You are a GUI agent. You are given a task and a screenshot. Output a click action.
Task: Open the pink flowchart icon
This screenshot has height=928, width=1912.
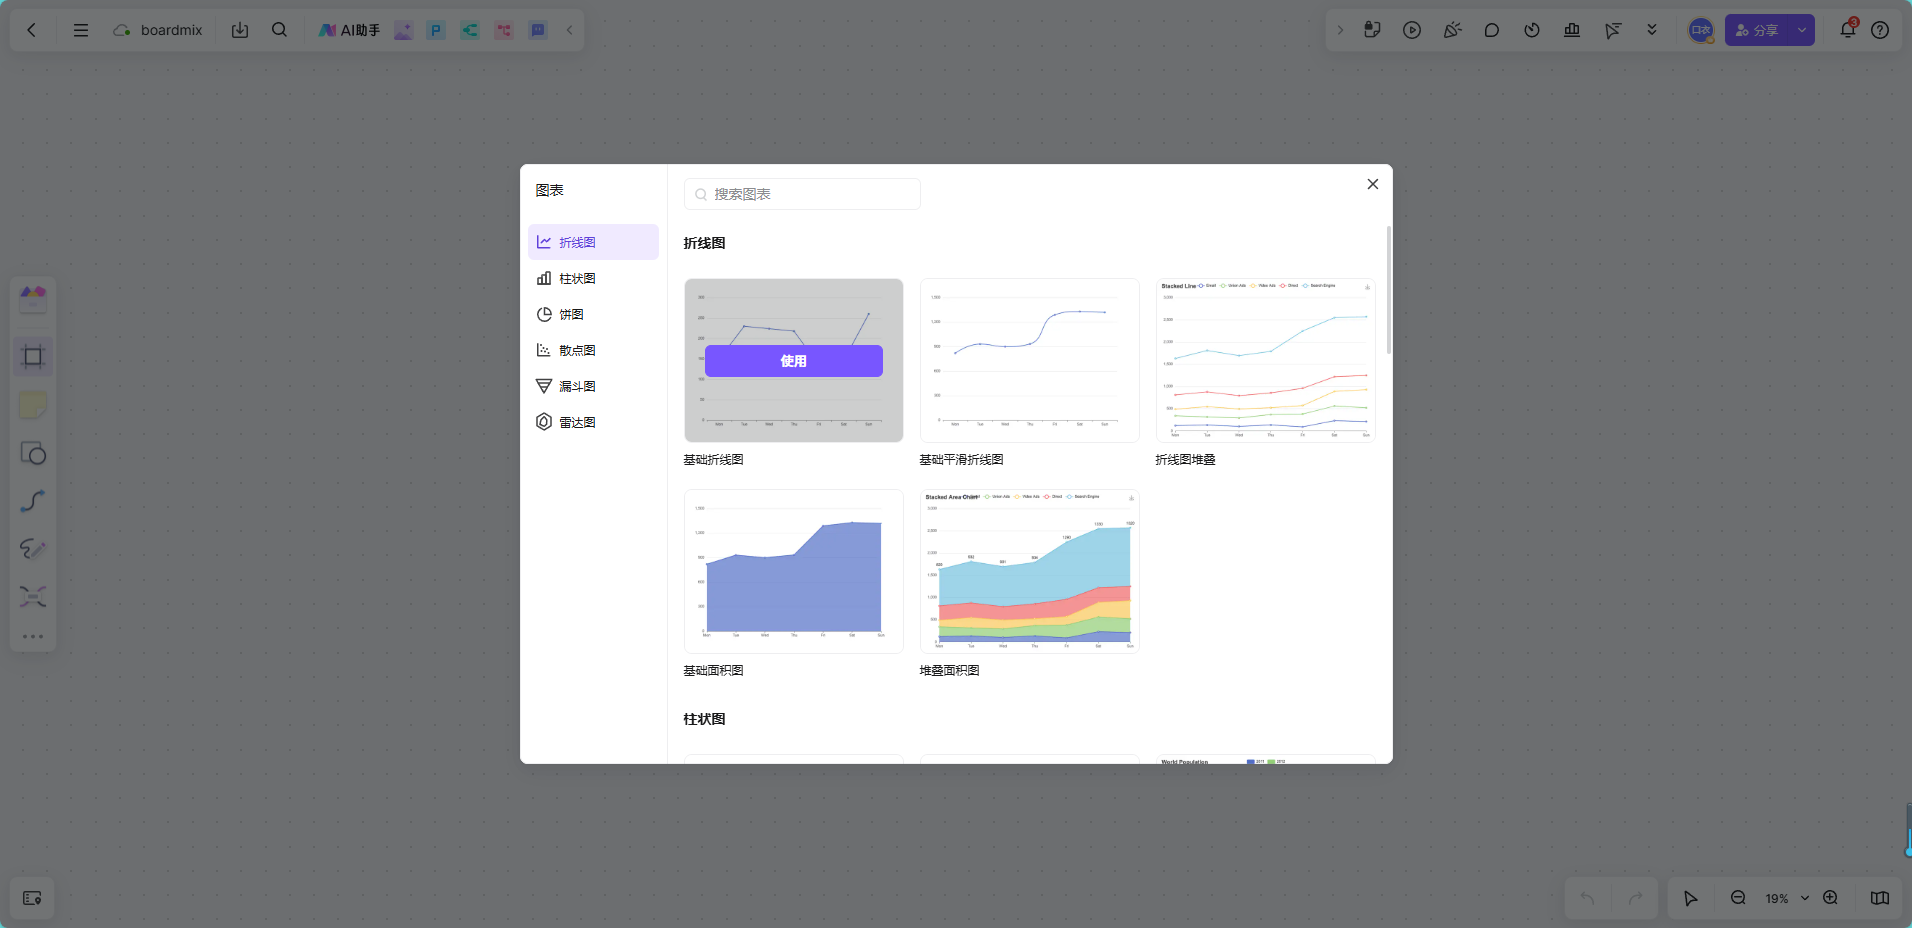[x=504, y=30]
